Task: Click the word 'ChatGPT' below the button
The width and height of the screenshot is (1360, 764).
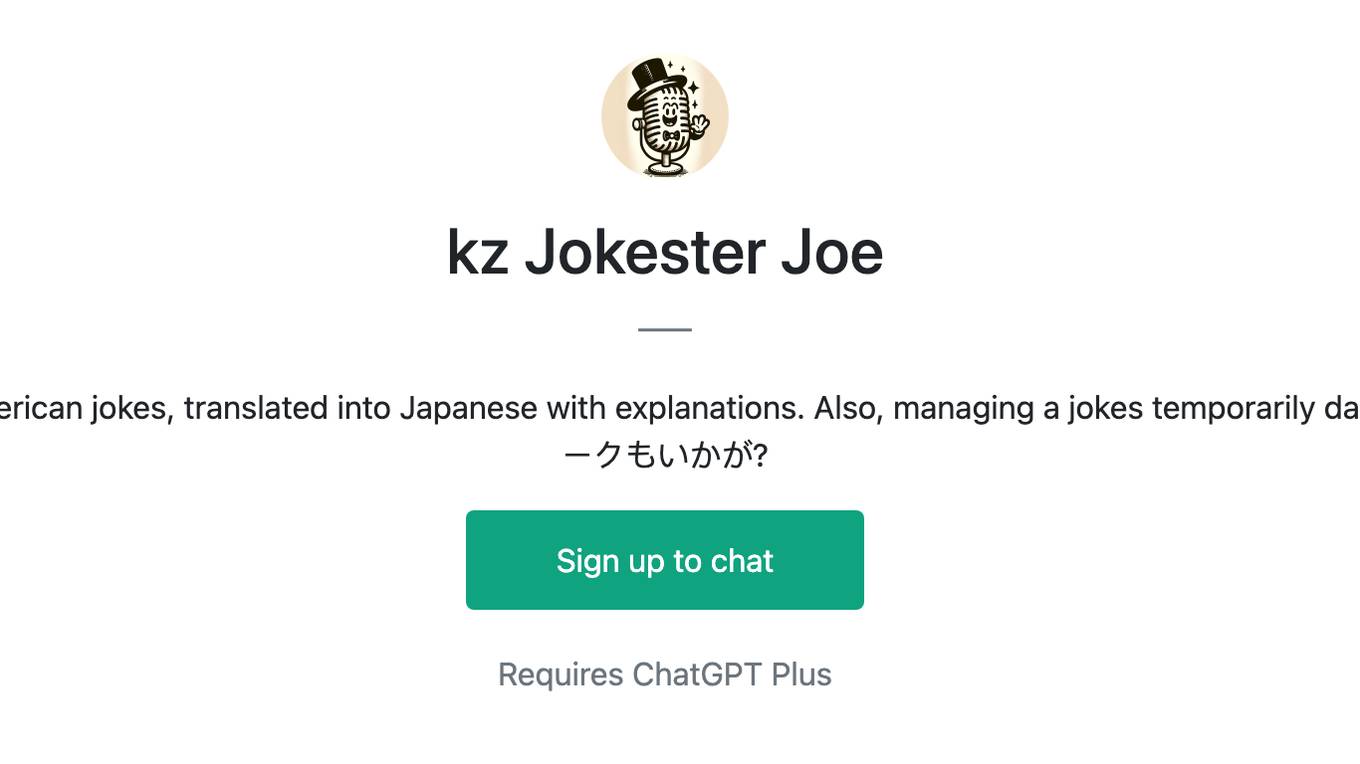Action: [697, 675]
